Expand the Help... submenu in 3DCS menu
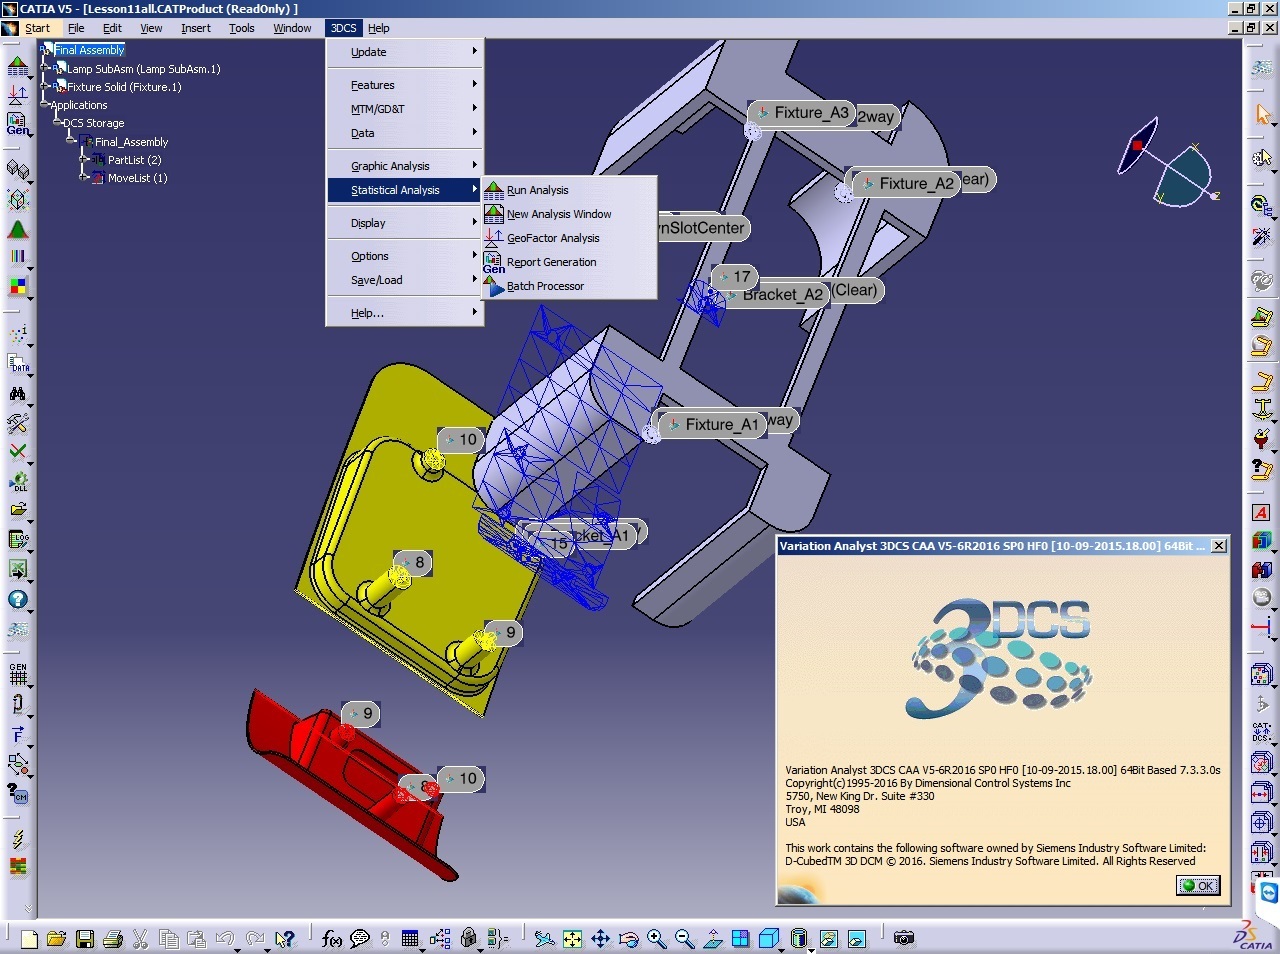This screenshot has height=954, width=1280. click(405, 313)
